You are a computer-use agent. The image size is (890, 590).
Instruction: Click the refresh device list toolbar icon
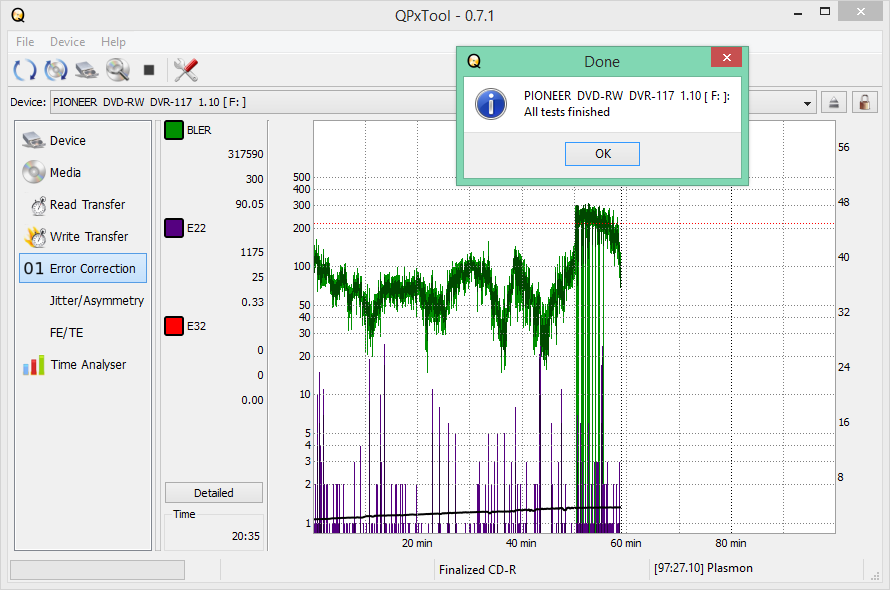coord(24,70)
